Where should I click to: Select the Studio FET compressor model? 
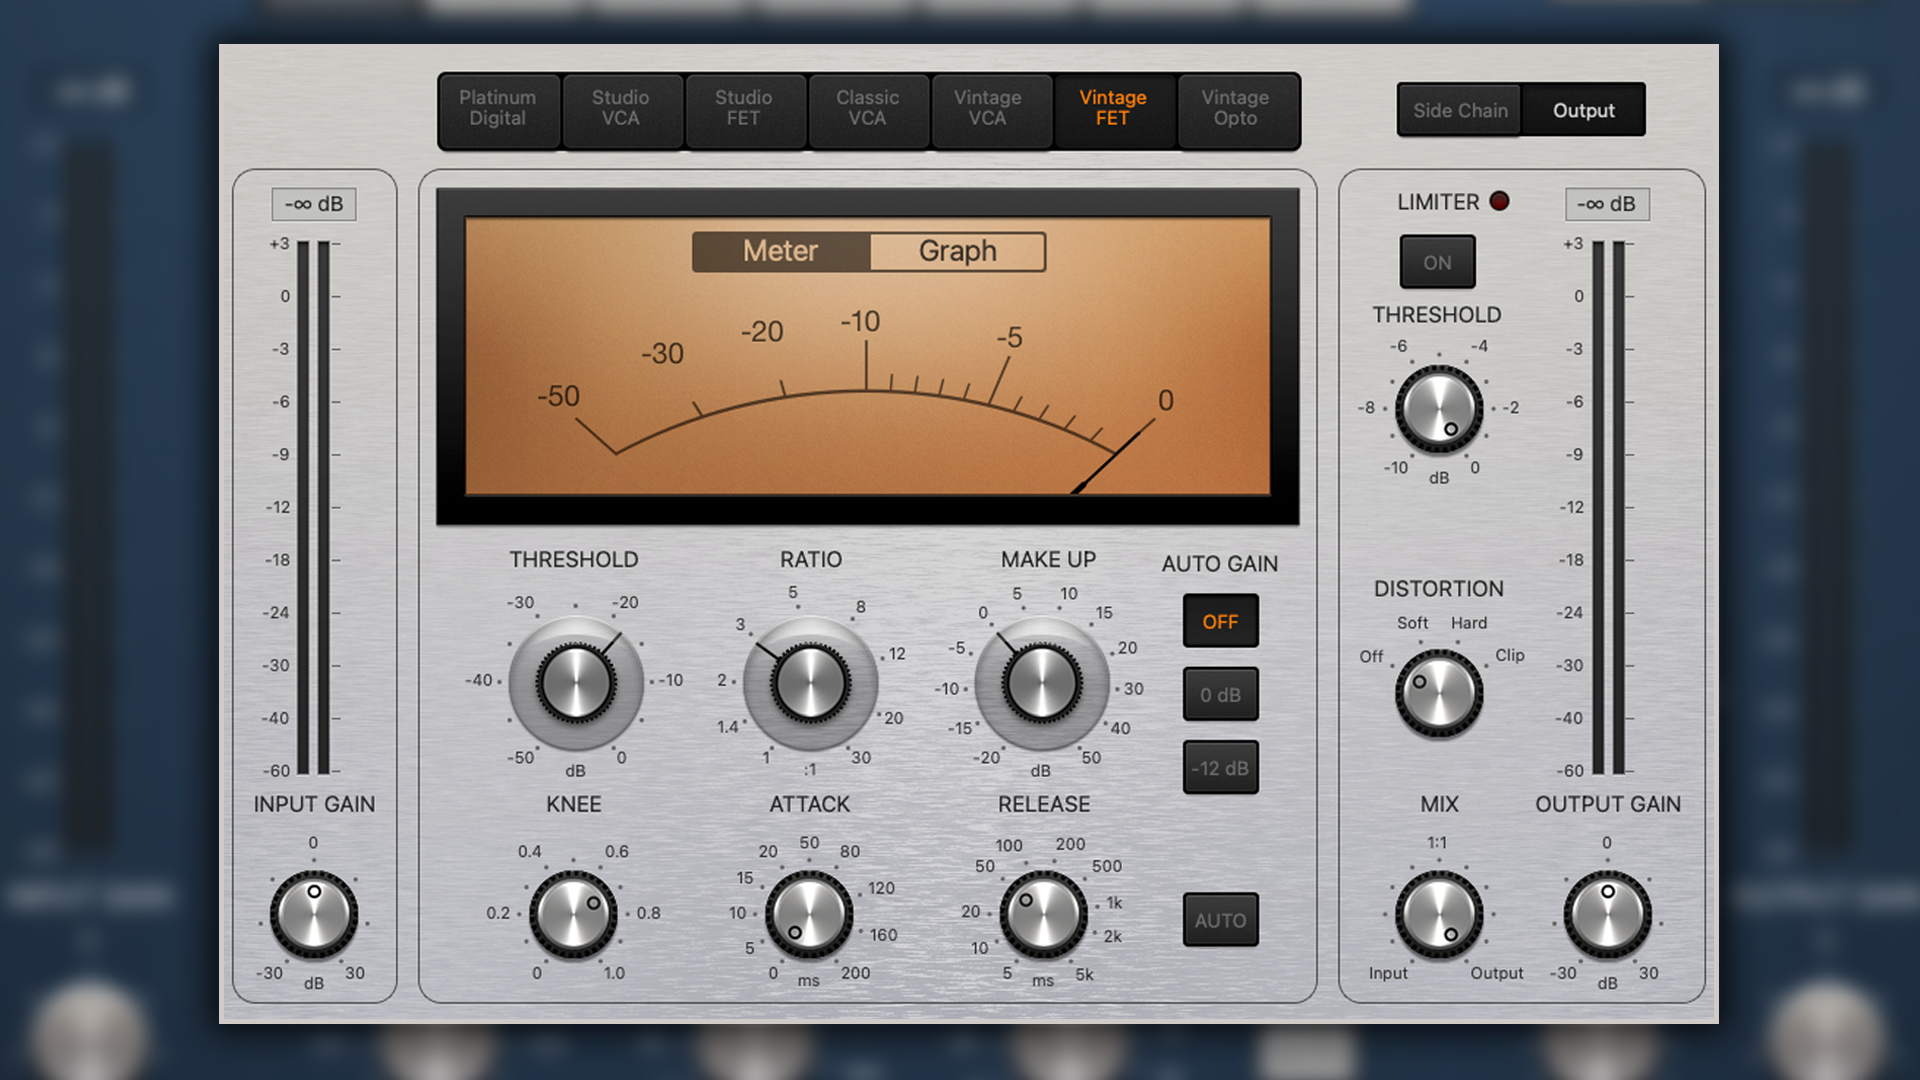click(x=745, y=110)
